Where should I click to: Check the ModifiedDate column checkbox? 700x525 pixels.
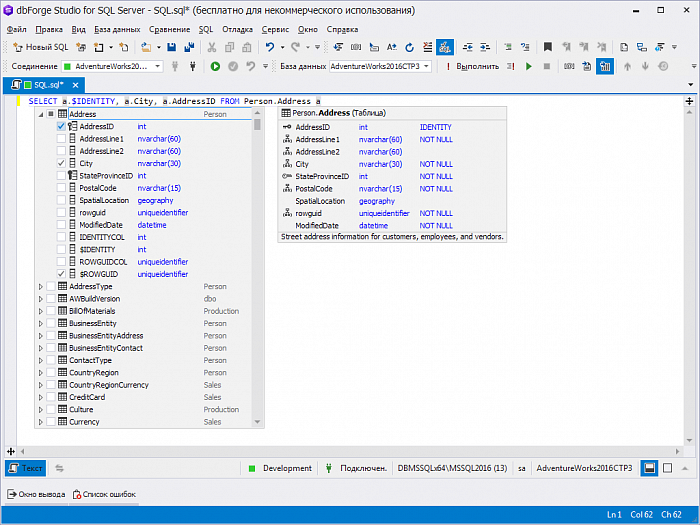click(61, 225)
